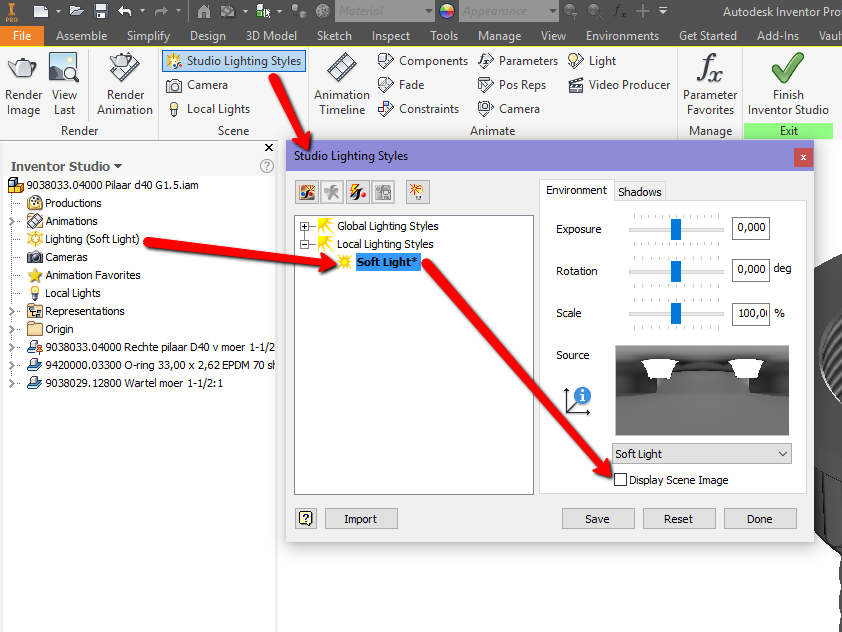Expand Rechte pilaar D40 component node
Image resolution: width=842 pixels, height=632 pixels.
(12, 347)
